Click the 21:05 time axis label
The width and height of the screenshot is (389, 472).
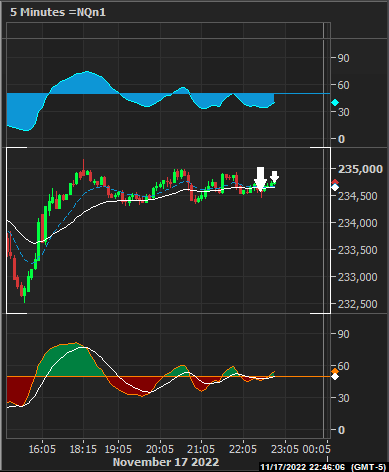(201, 449)
